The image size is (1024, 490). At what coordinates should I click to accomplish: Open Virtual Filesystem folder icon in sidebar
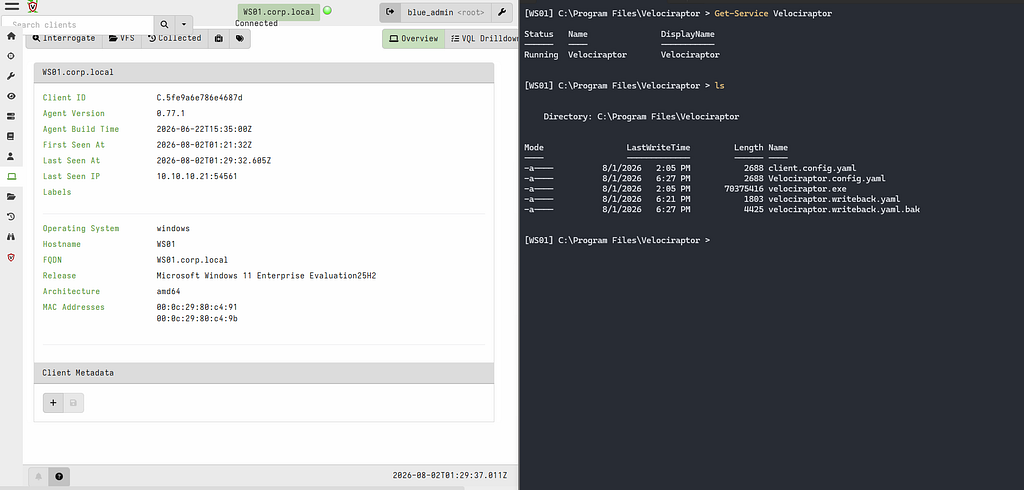coord(11,197)
